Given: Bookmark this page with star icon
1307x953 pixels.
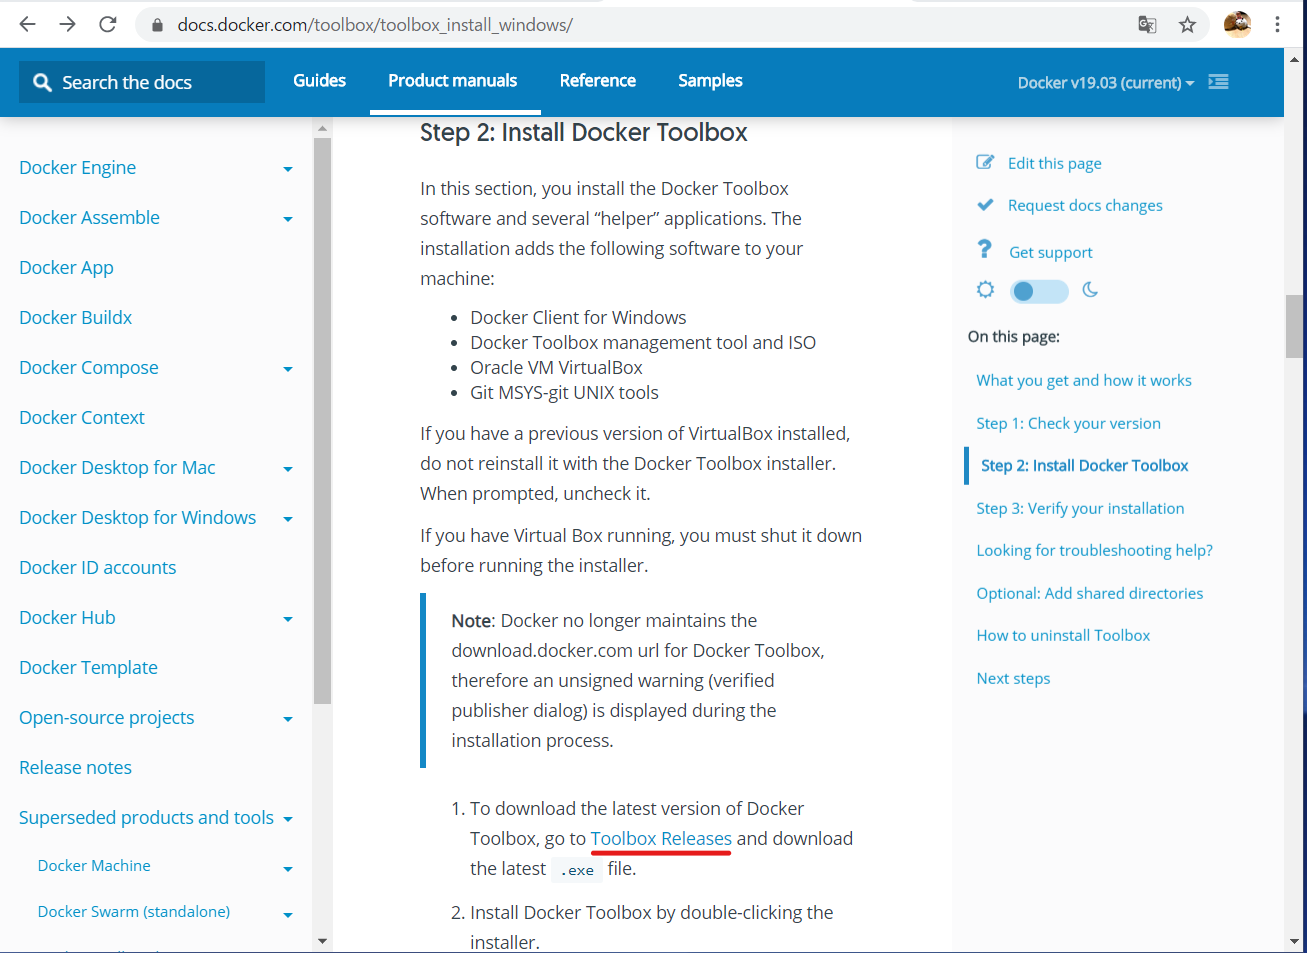Looking at the screenshot, I should coord(1187,25).
